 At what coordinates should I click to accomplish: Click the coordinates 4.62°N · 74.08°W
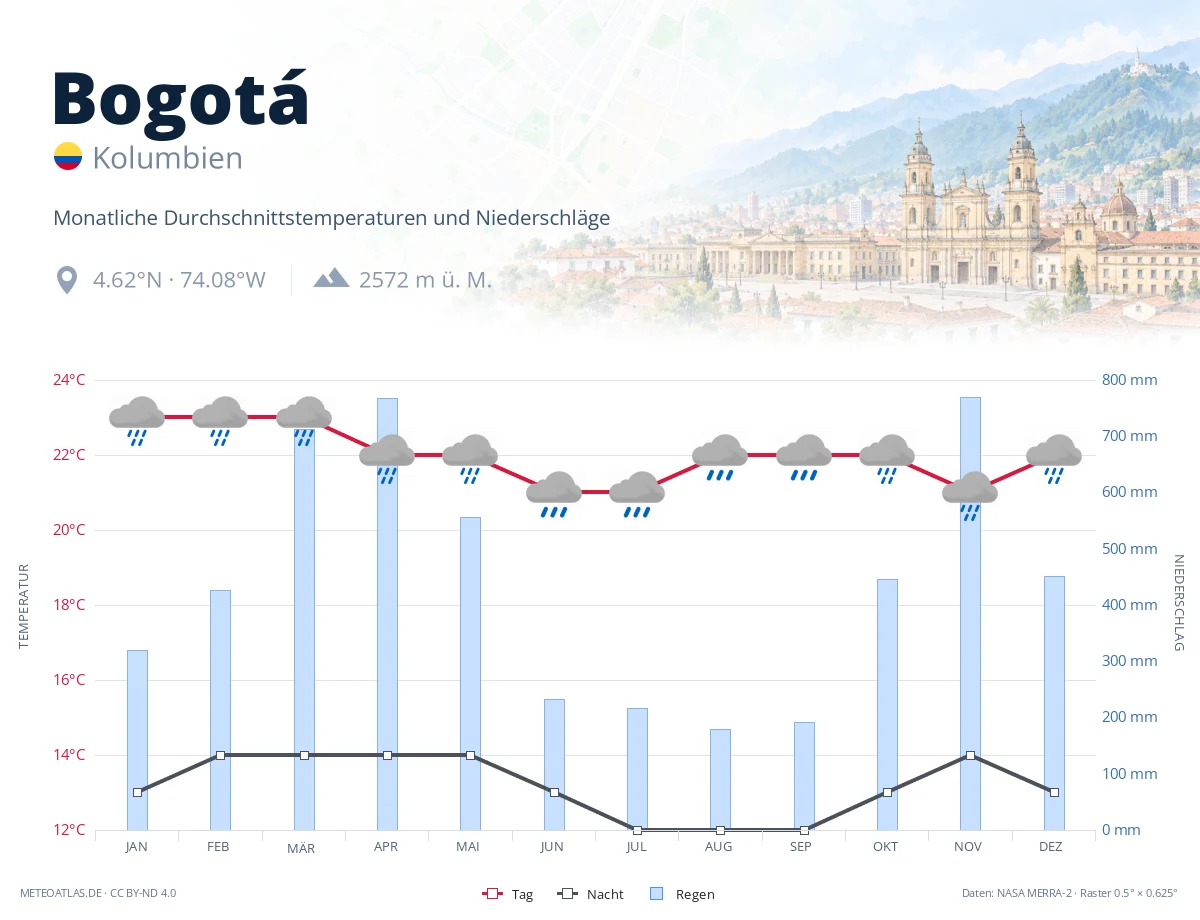pos(179,280)
